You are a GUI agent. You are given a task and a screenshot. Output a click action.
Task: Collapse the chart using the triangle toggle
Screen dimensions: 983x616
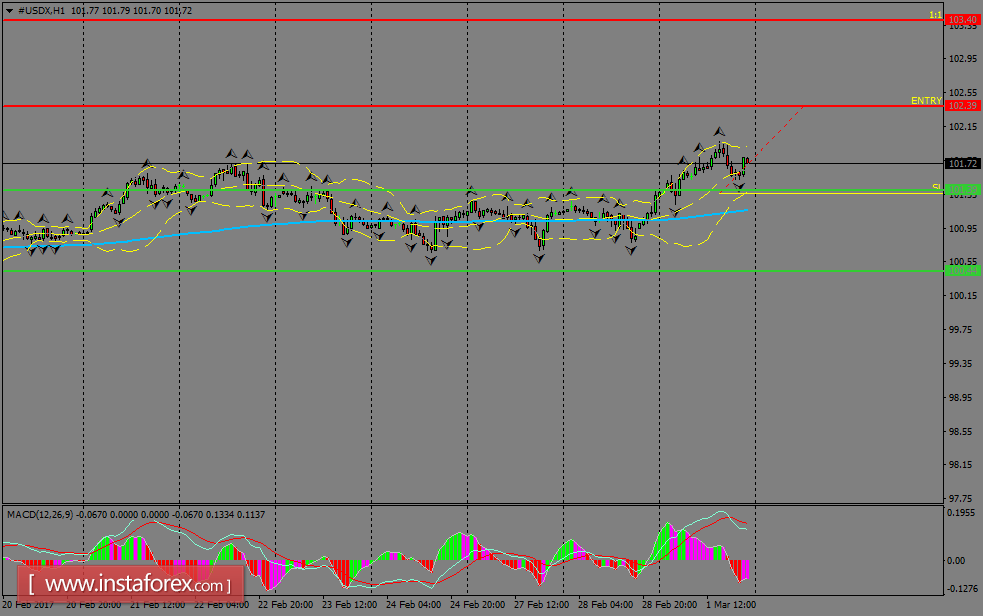pyautogui.click(x=9, y=9)
